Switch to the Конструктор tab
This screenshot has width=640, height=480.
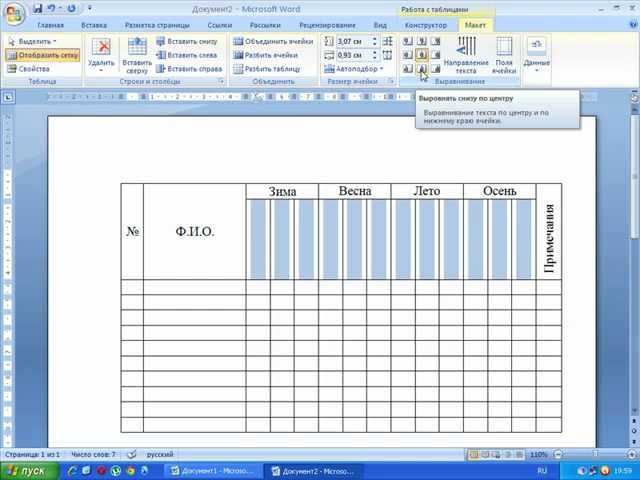click(426, 25)
